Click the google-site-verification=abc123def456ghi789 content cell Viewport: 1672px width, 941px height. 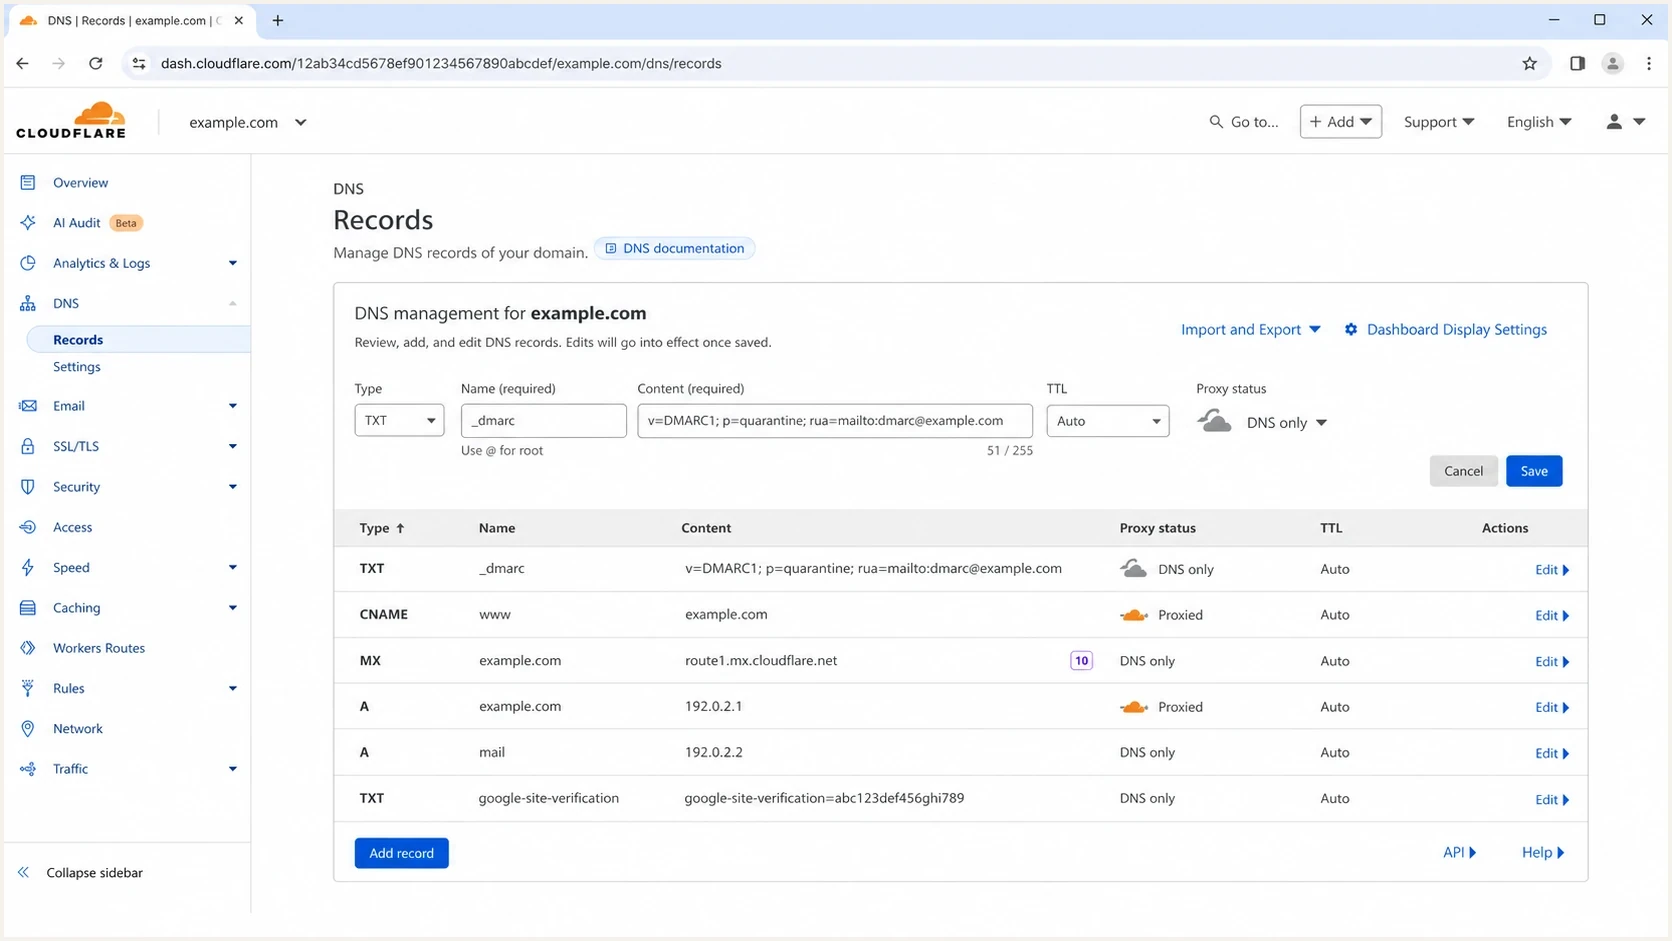[824, 798]
